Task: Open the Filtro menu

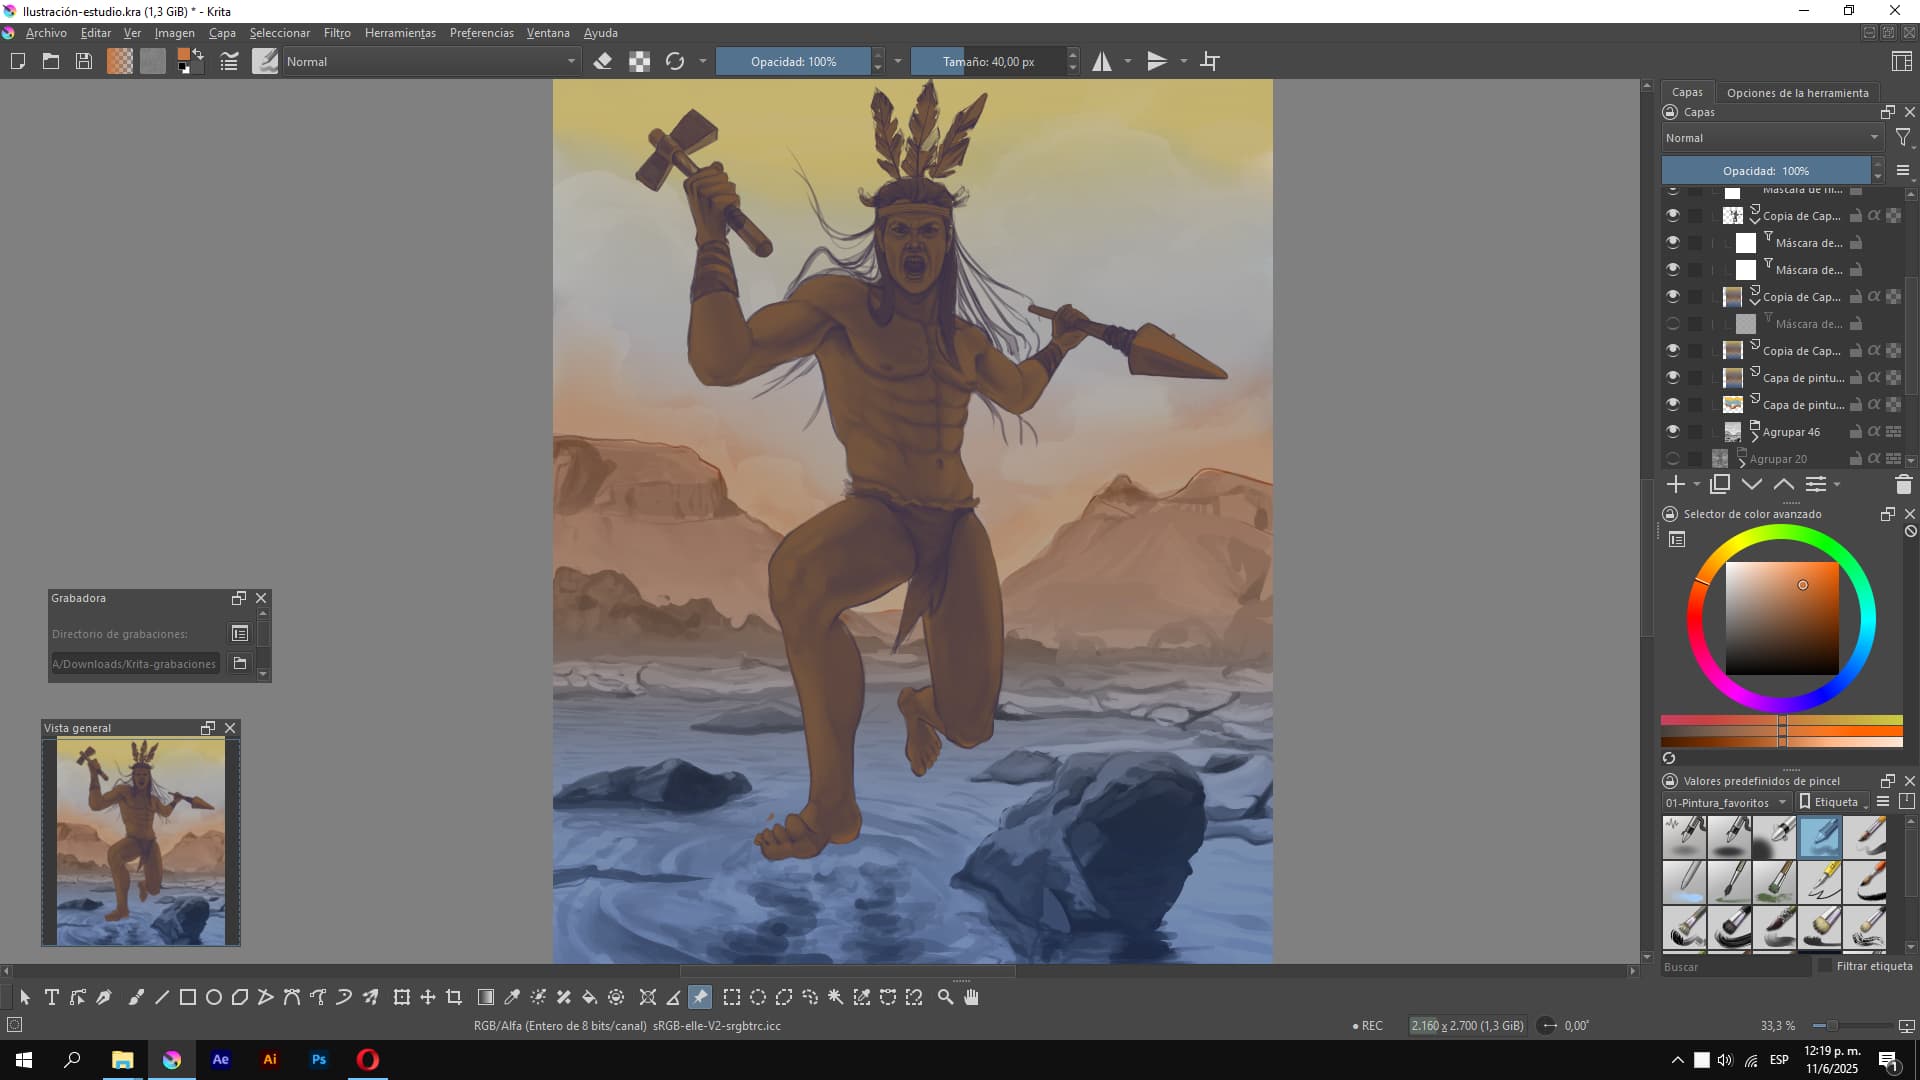Action: [337, 33]
